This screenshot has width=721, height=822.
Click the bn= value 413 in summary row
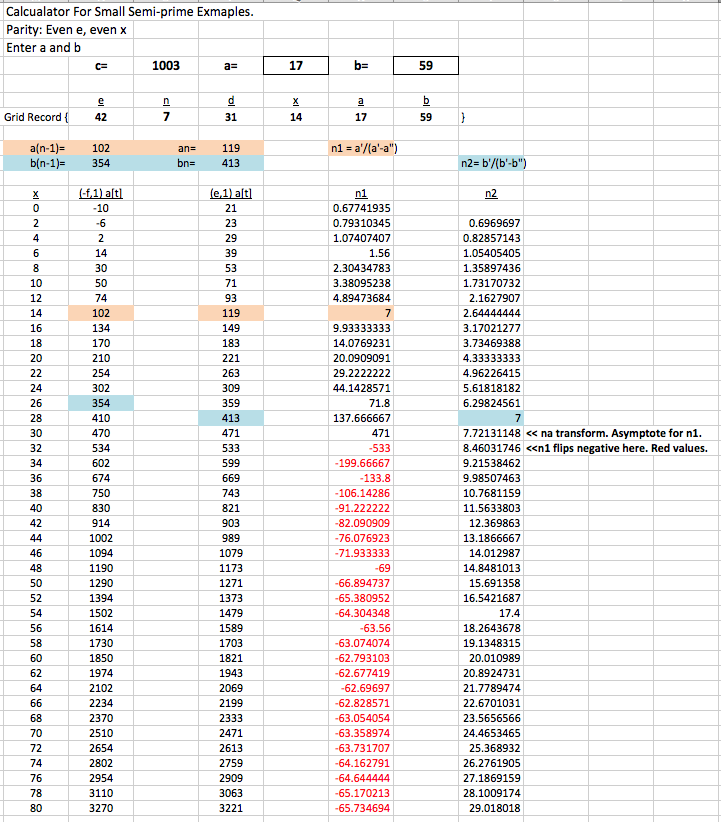[x=231, y=163]
